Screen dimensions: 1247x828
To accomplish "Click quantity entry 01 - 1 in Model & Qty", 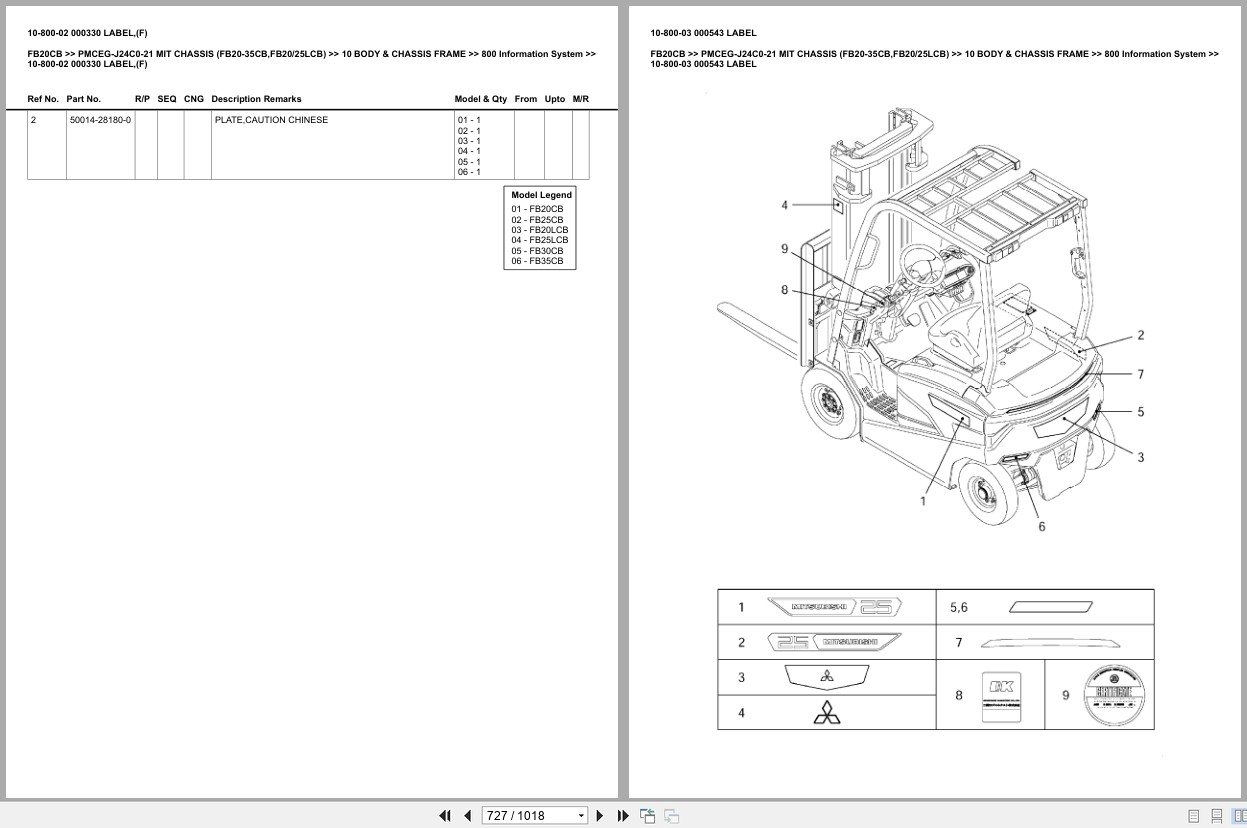I will click(469, 120).
